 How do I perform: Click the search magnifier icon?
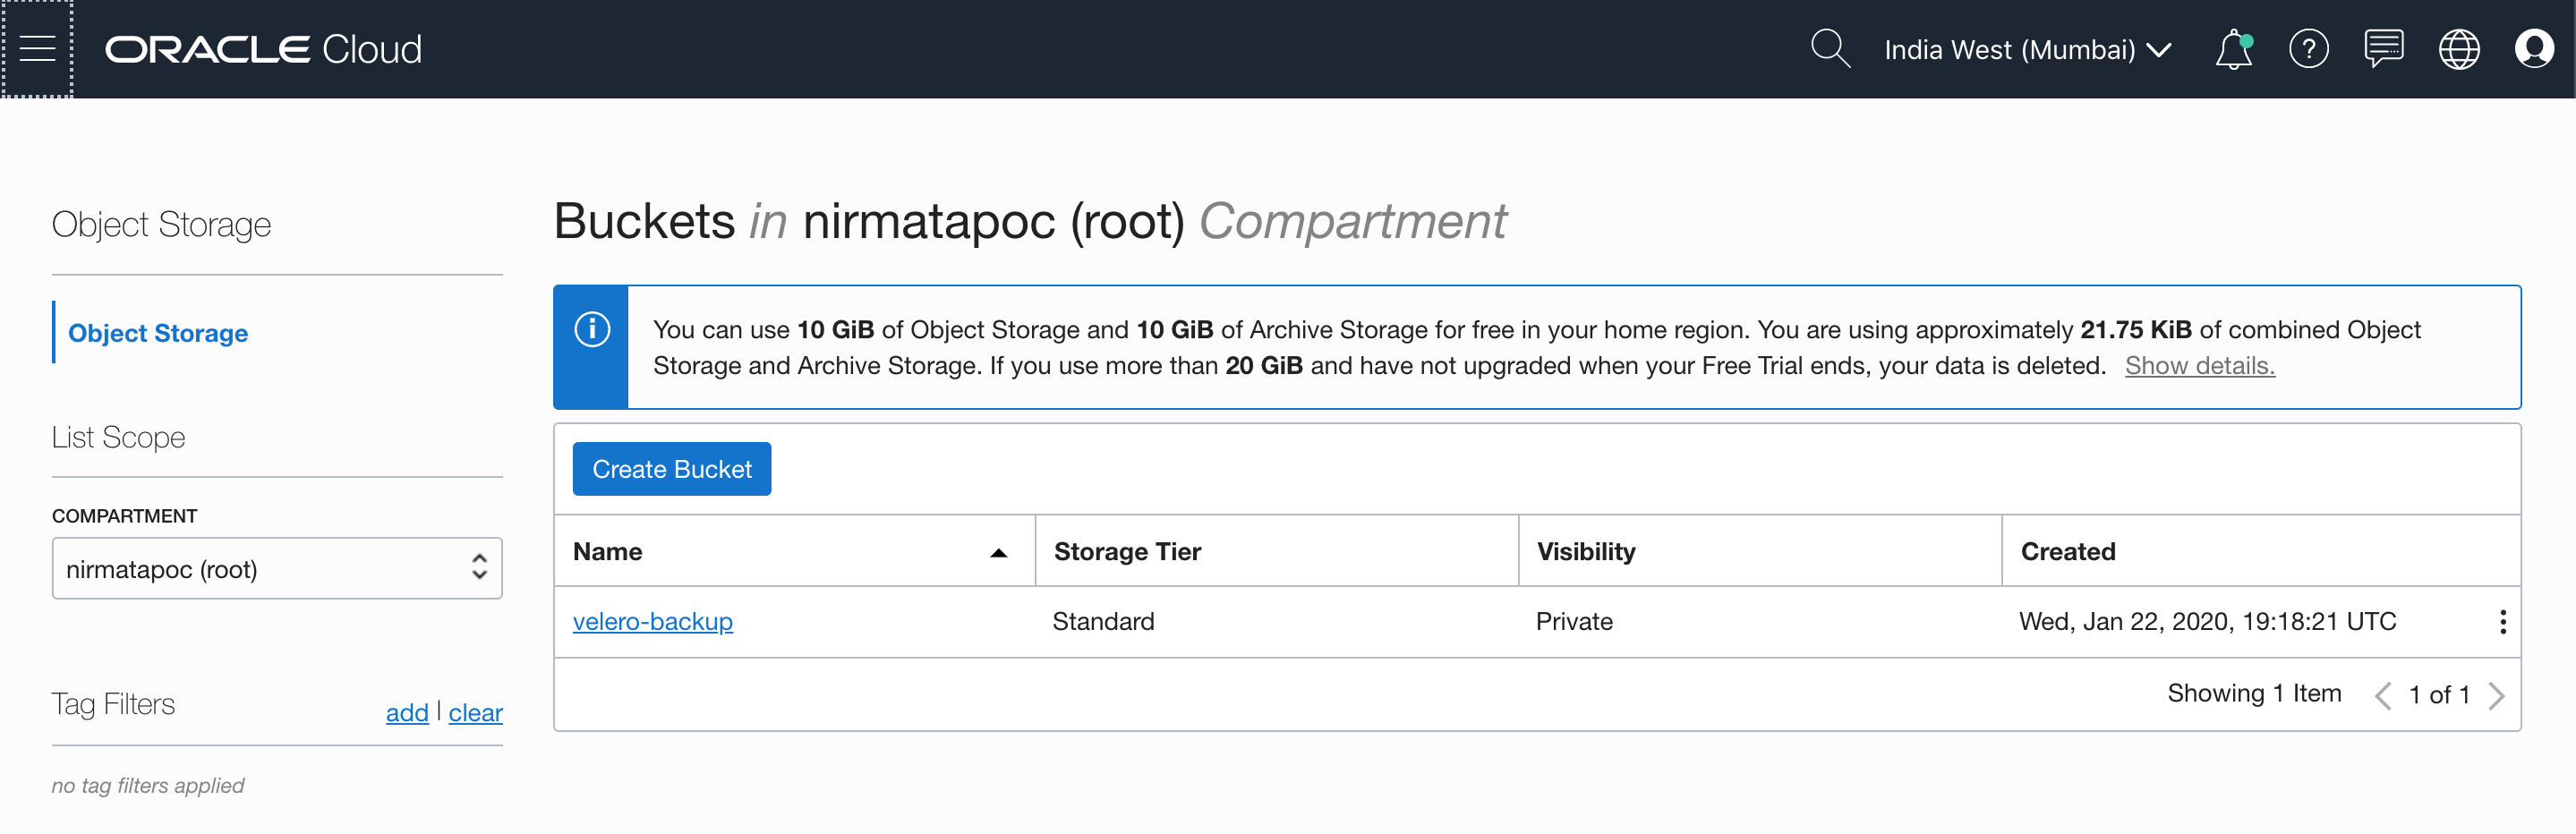pyautogui.click(x=1830, y=48)
